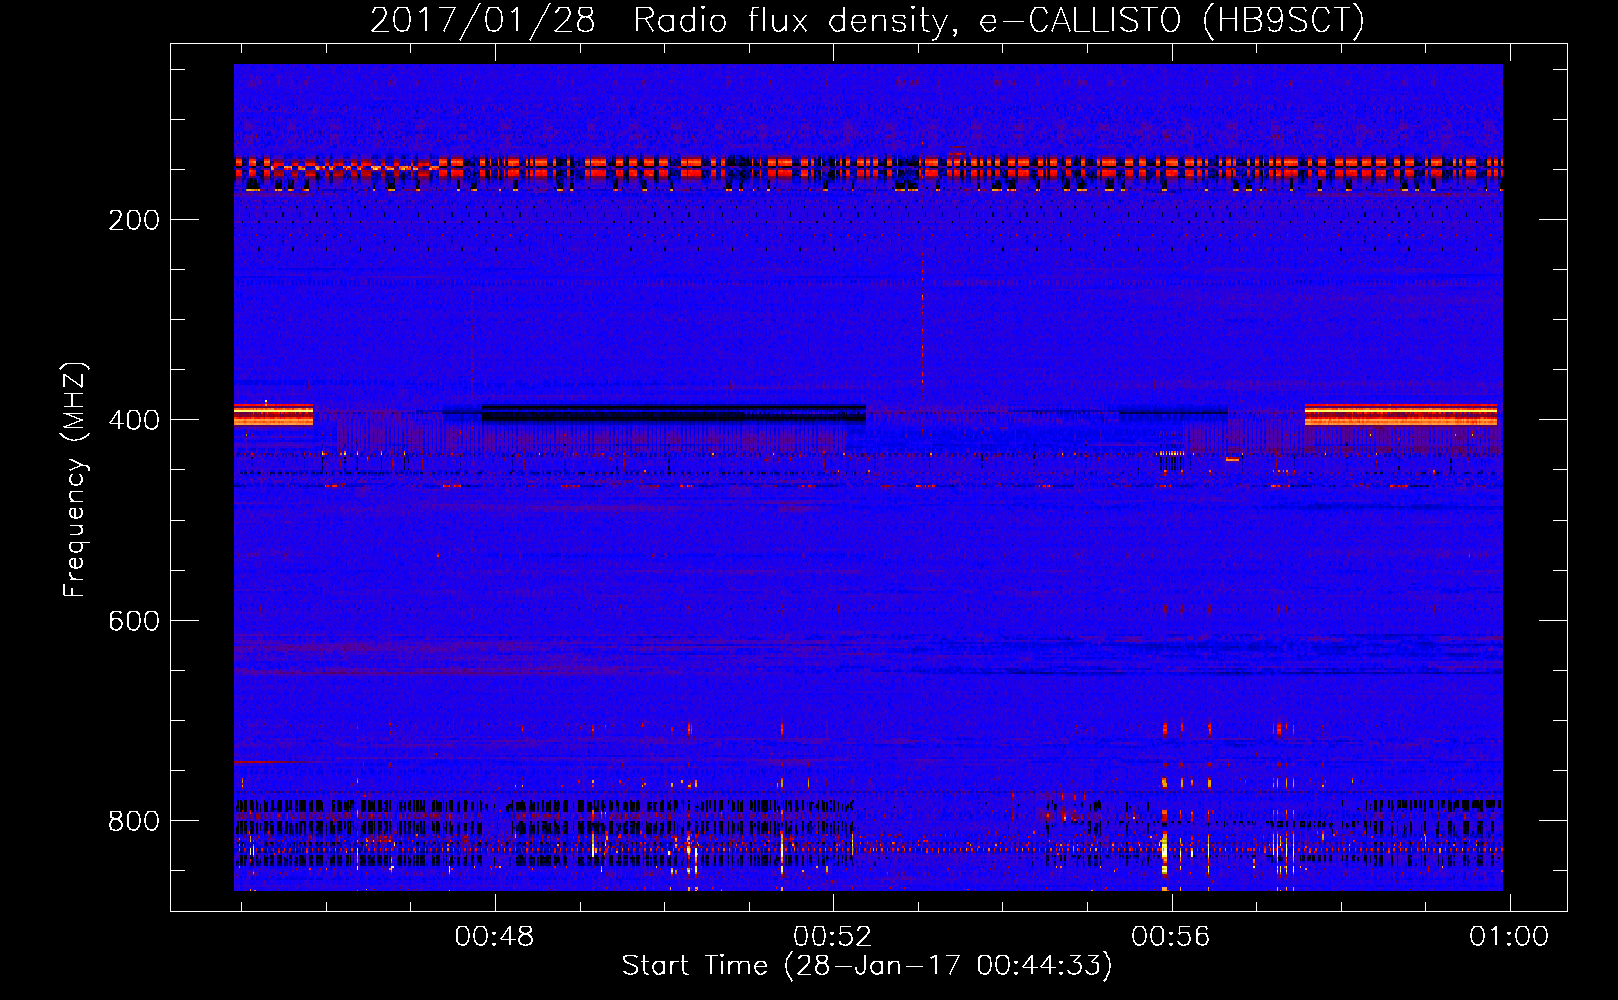Viewport: 1618px width, 1000px height.
Task: Click the 'Start Time (28-Jan-17 00:44:33)' axis label
Action: [x=867, y=966]
